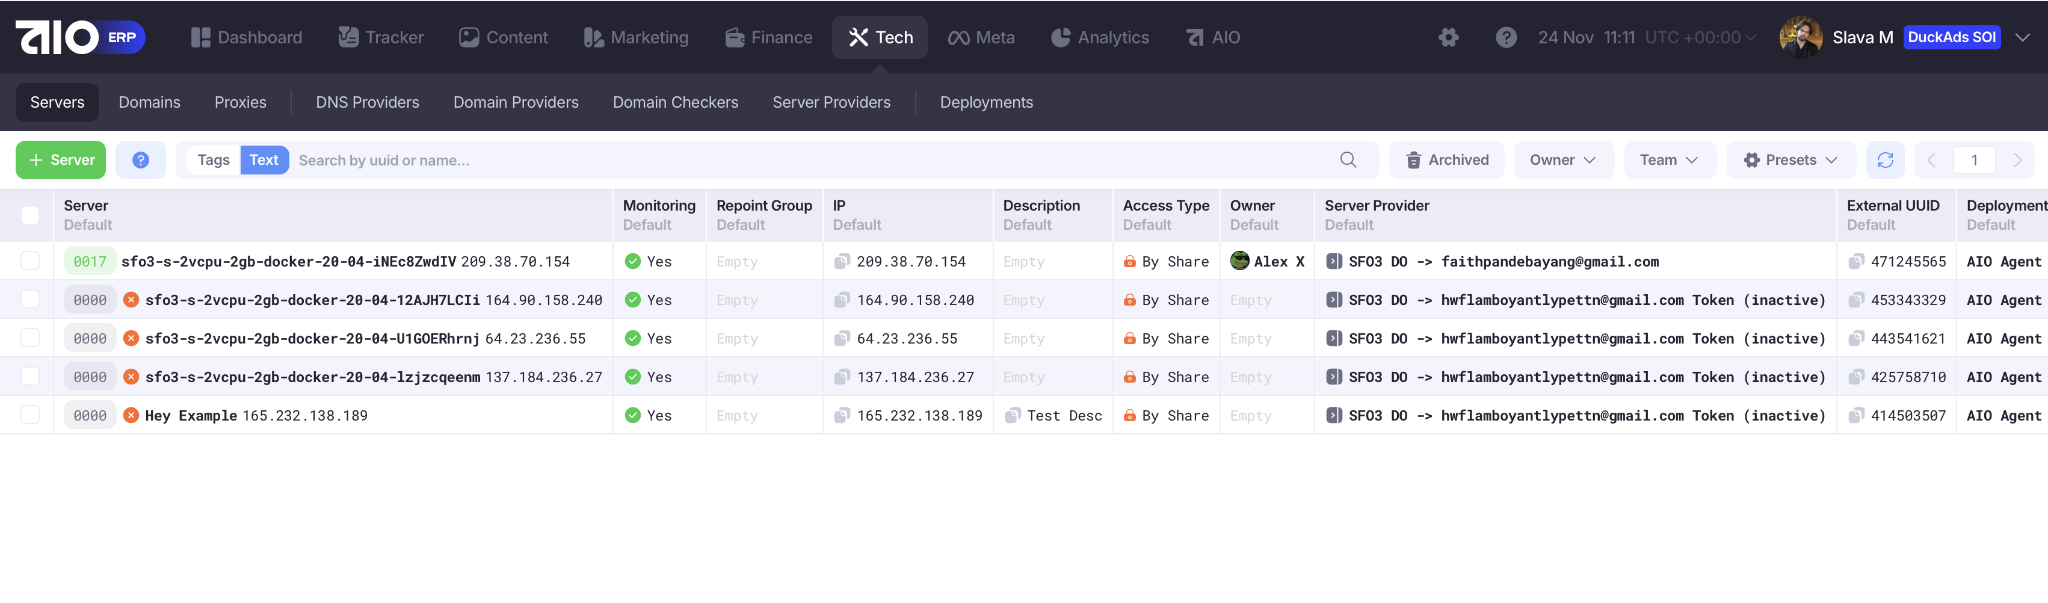Open the Team filter dropdown
Image resolution: width=2048 pixels, height=603 pixels.
tap(1669, 160)
